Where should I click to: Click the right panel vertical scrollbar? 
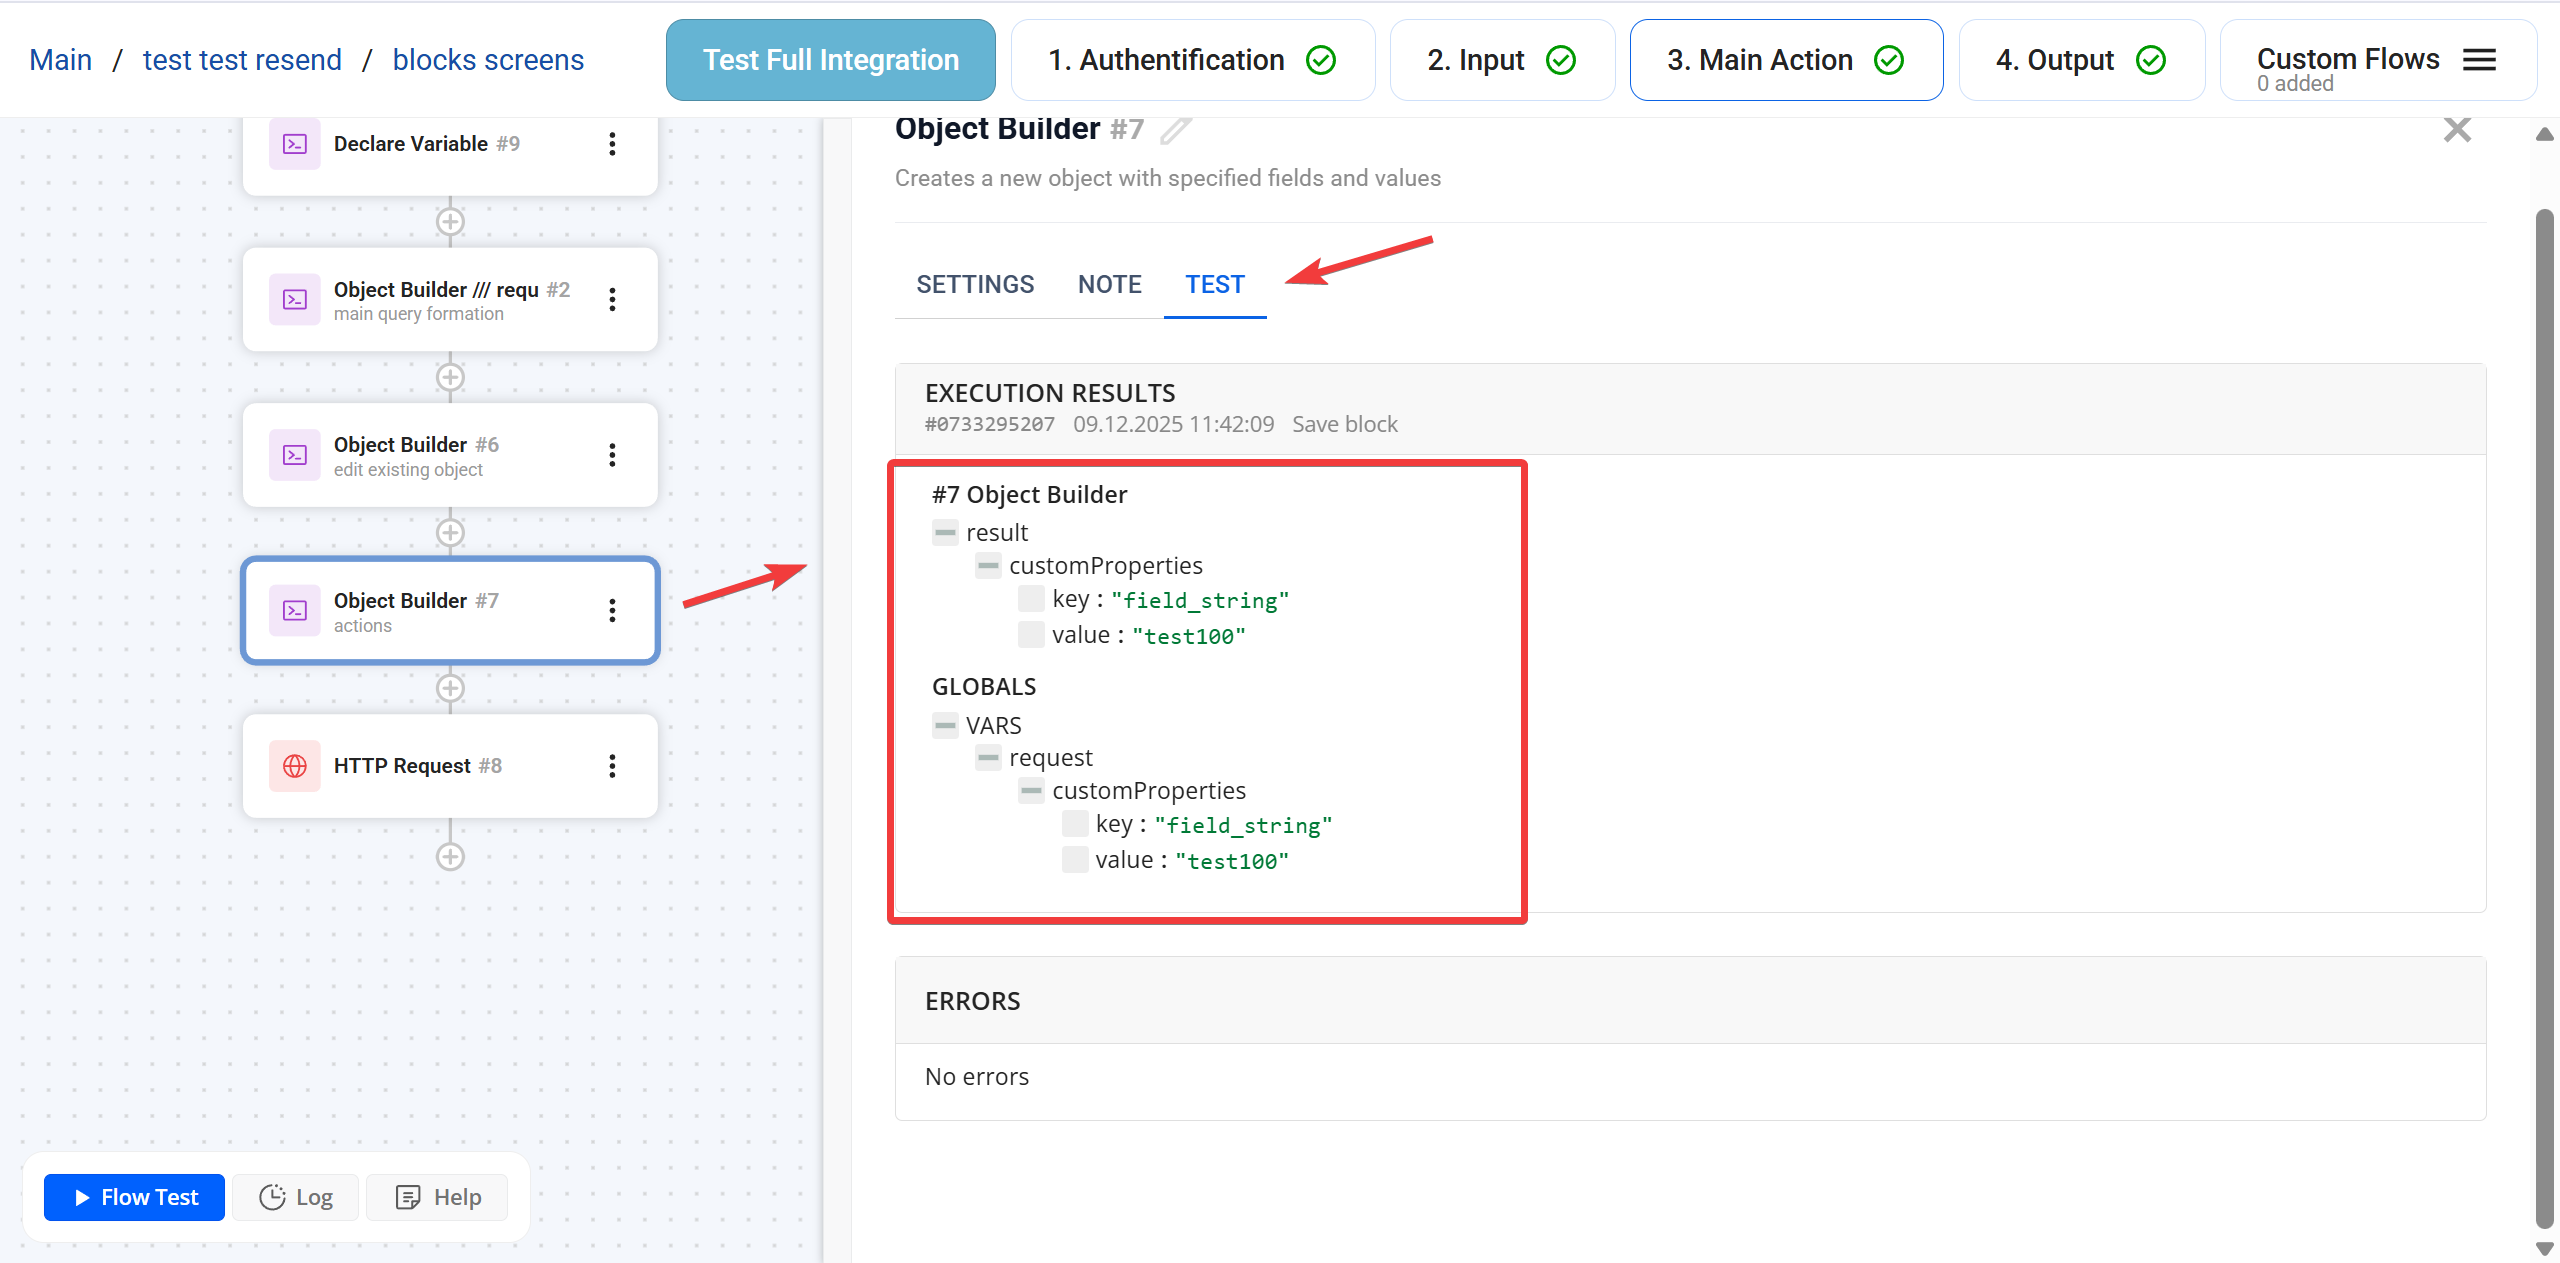point(2545,700)
